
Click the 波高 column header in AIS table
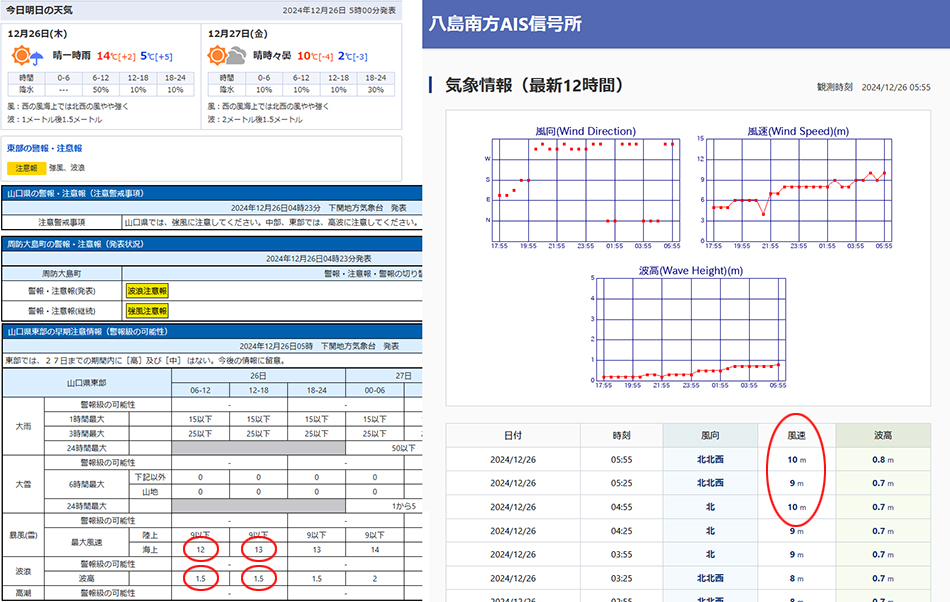(882, 435)
